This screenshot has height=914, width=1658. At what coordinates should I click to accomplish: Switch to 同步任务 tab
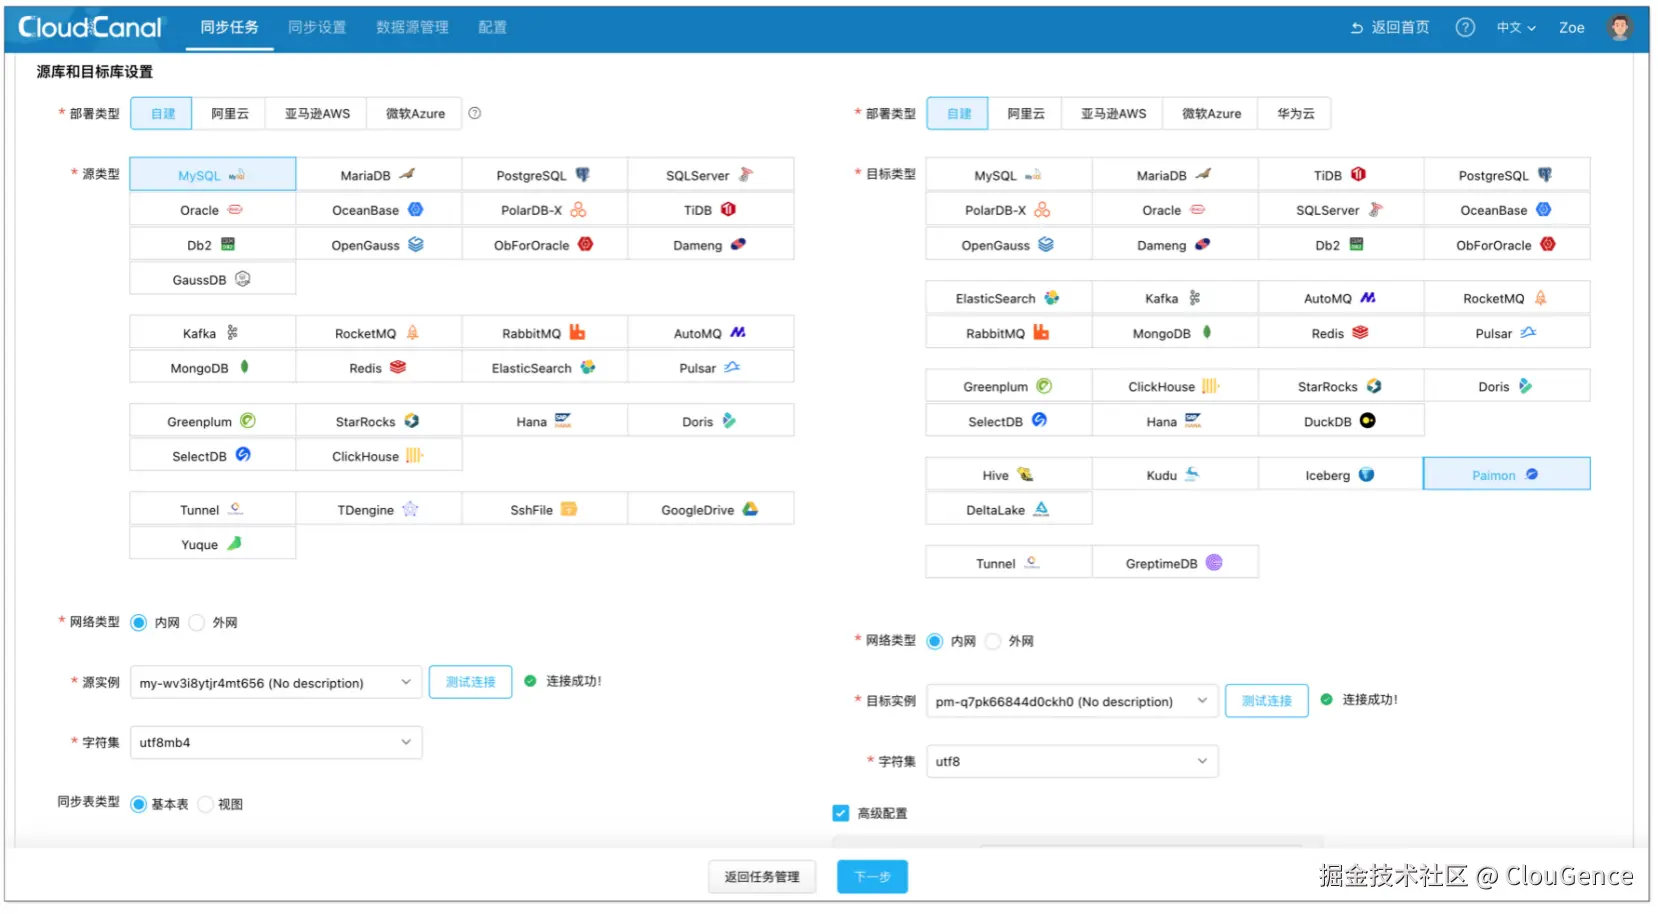coord(229,27)
